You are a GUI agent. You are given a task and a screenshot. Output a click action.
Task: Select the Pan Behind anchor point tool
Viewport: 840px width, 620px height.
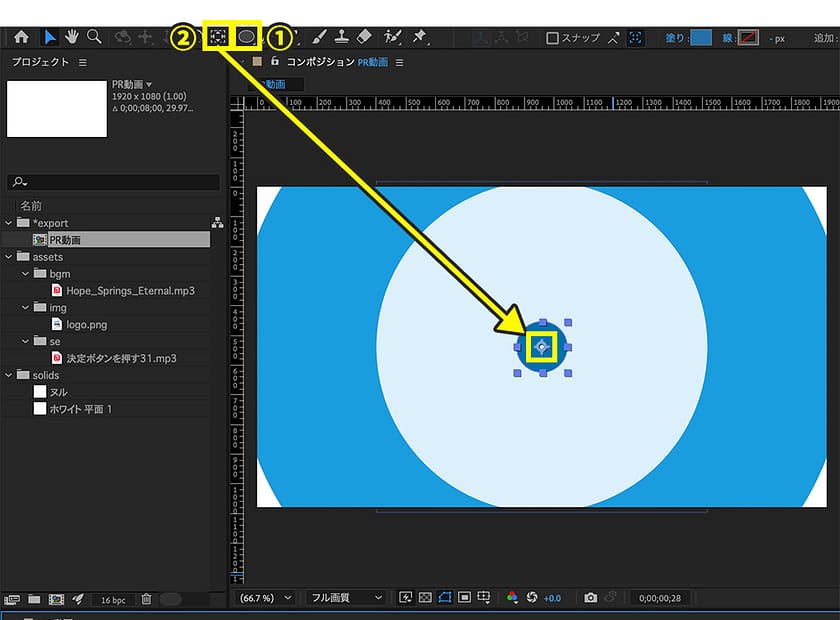pos(215,36)
